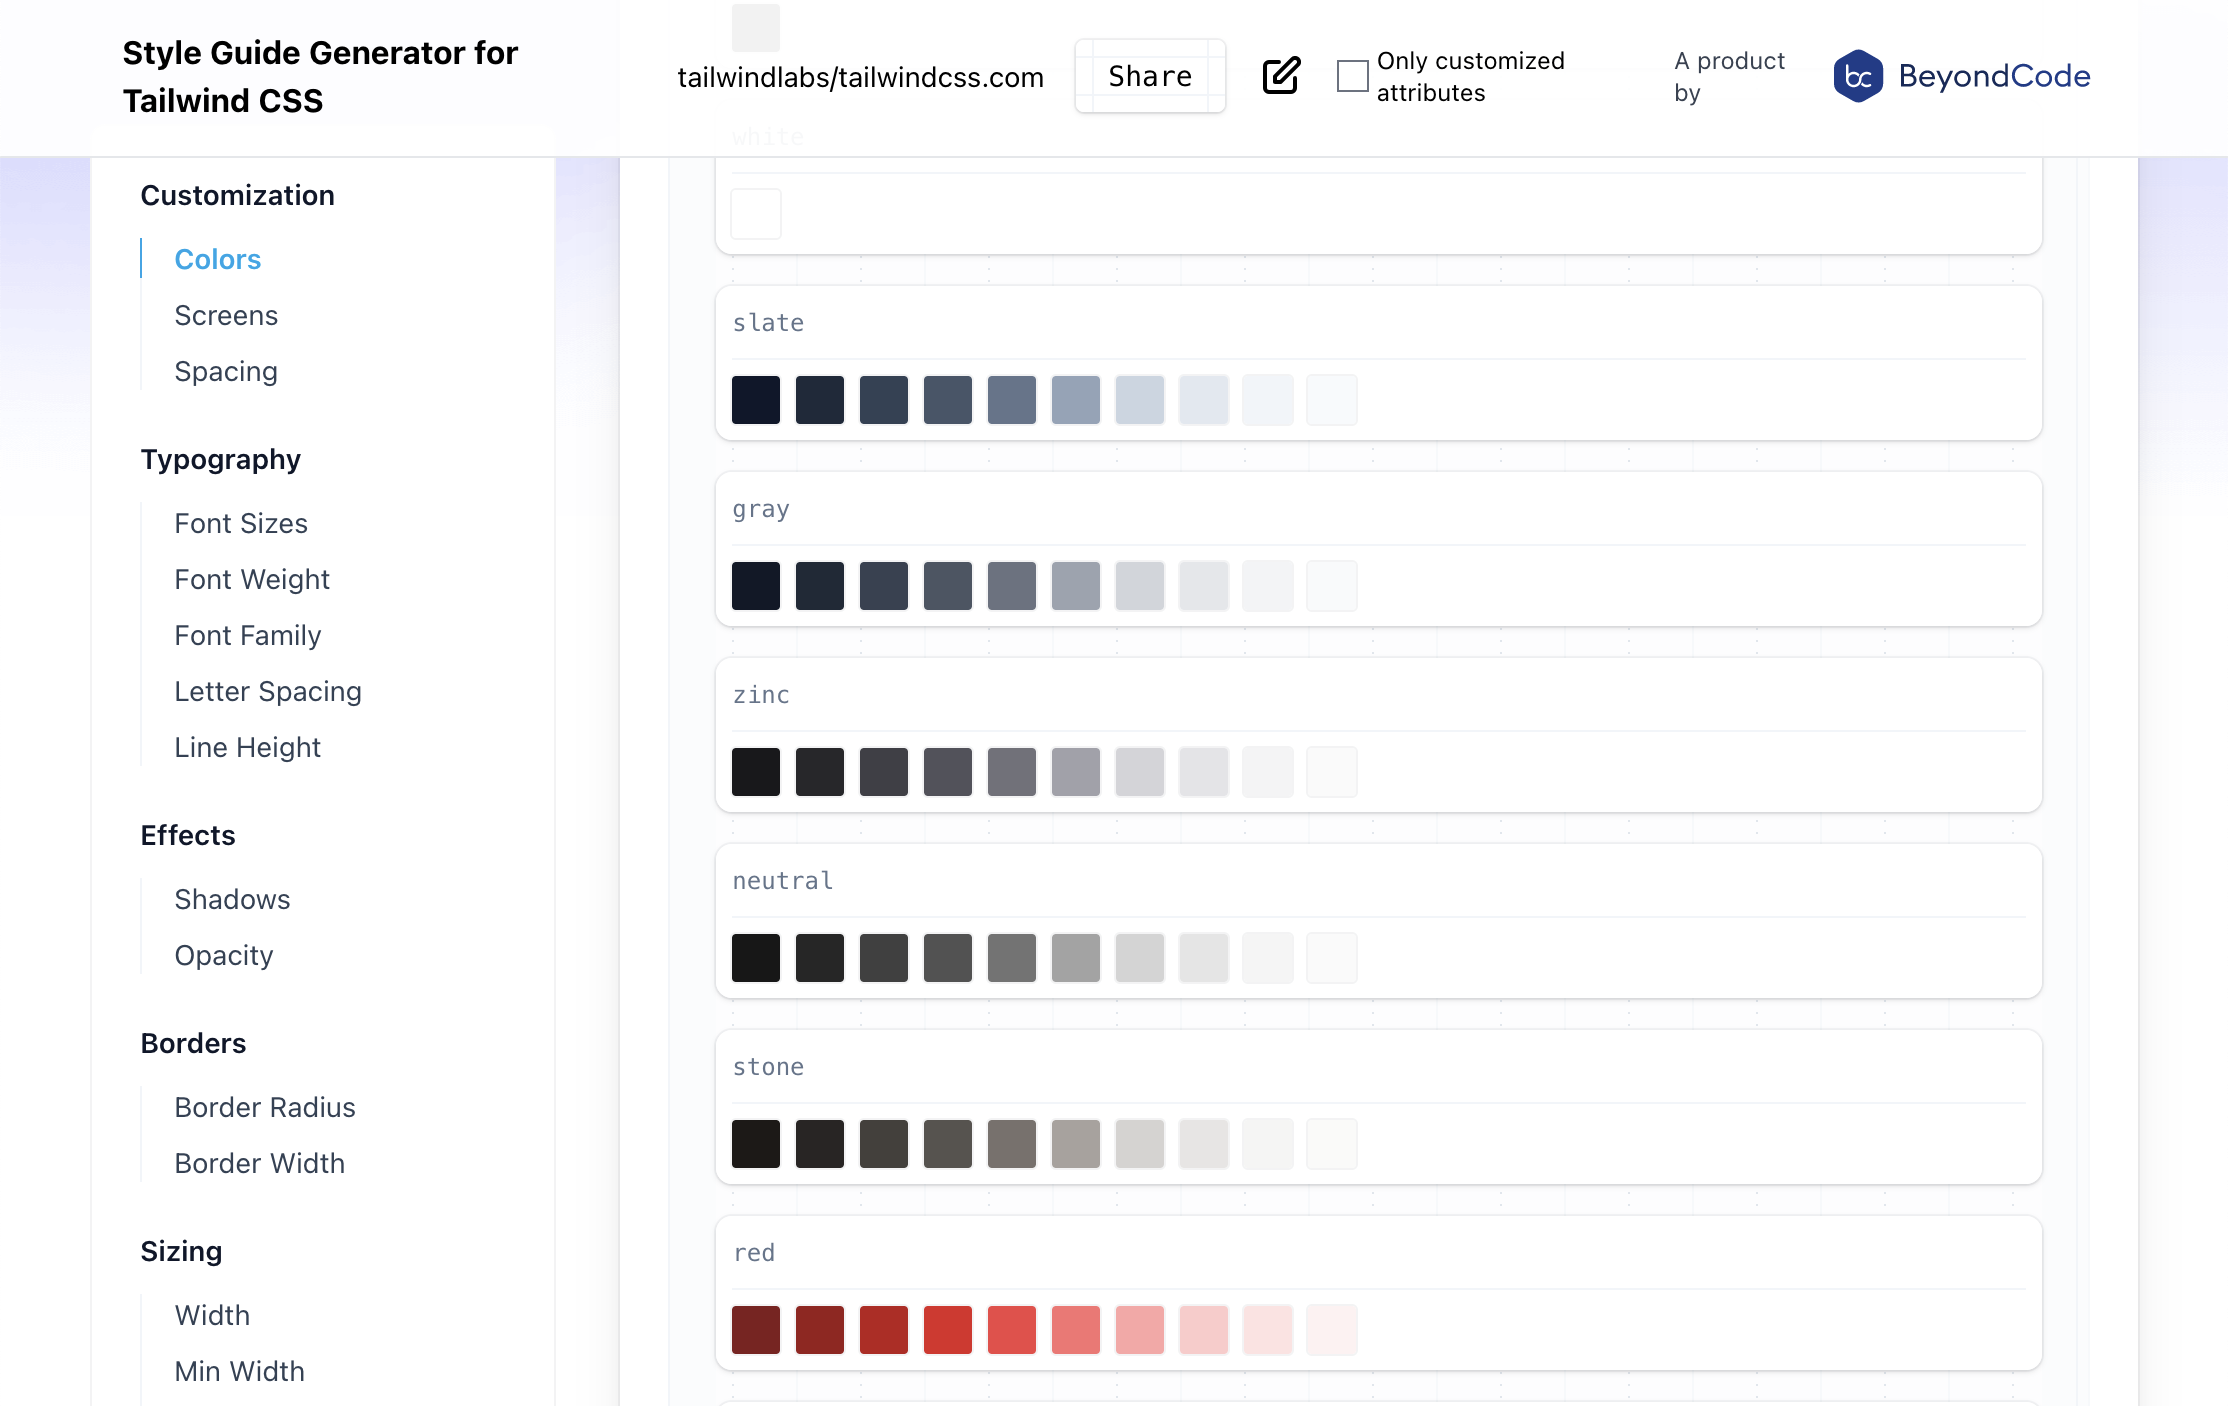Select the Colors section in sidebar

point(219,258)
